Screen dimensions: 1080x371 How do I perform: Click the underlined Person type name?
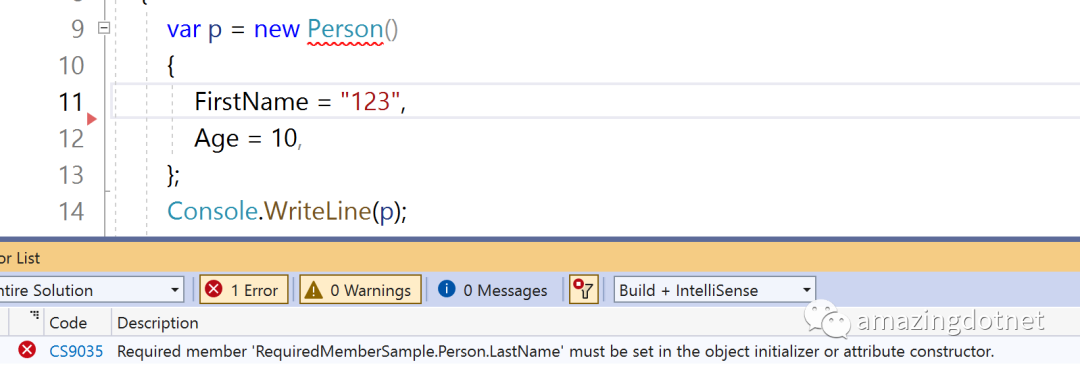point(344,30)
